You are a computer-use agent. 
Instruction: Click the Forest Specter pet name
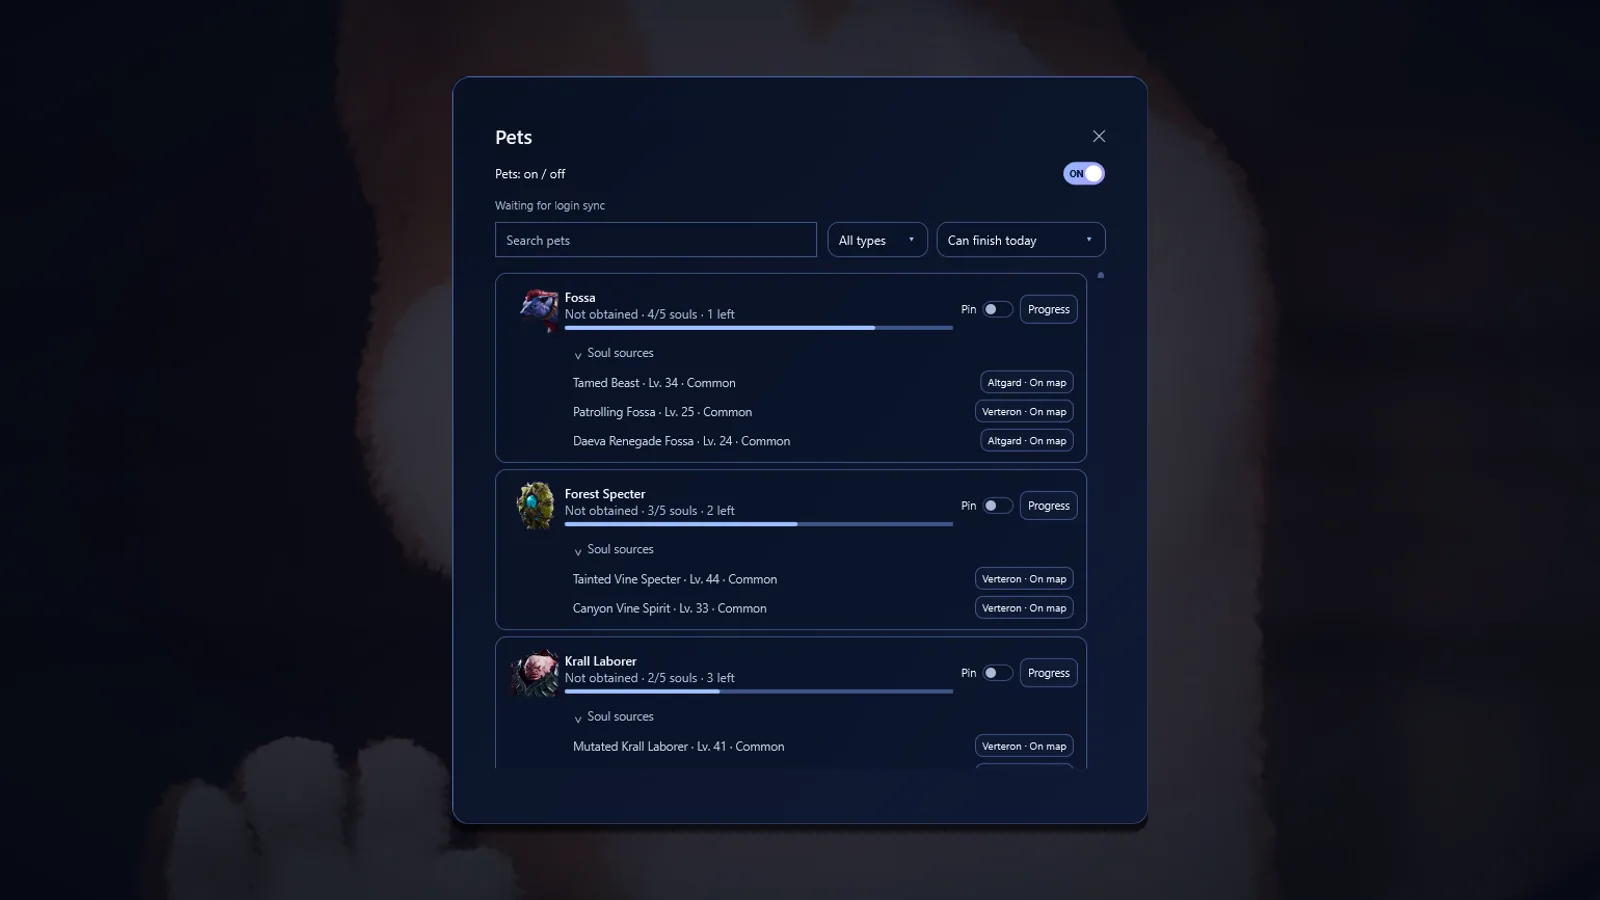(x=605, y=494)
